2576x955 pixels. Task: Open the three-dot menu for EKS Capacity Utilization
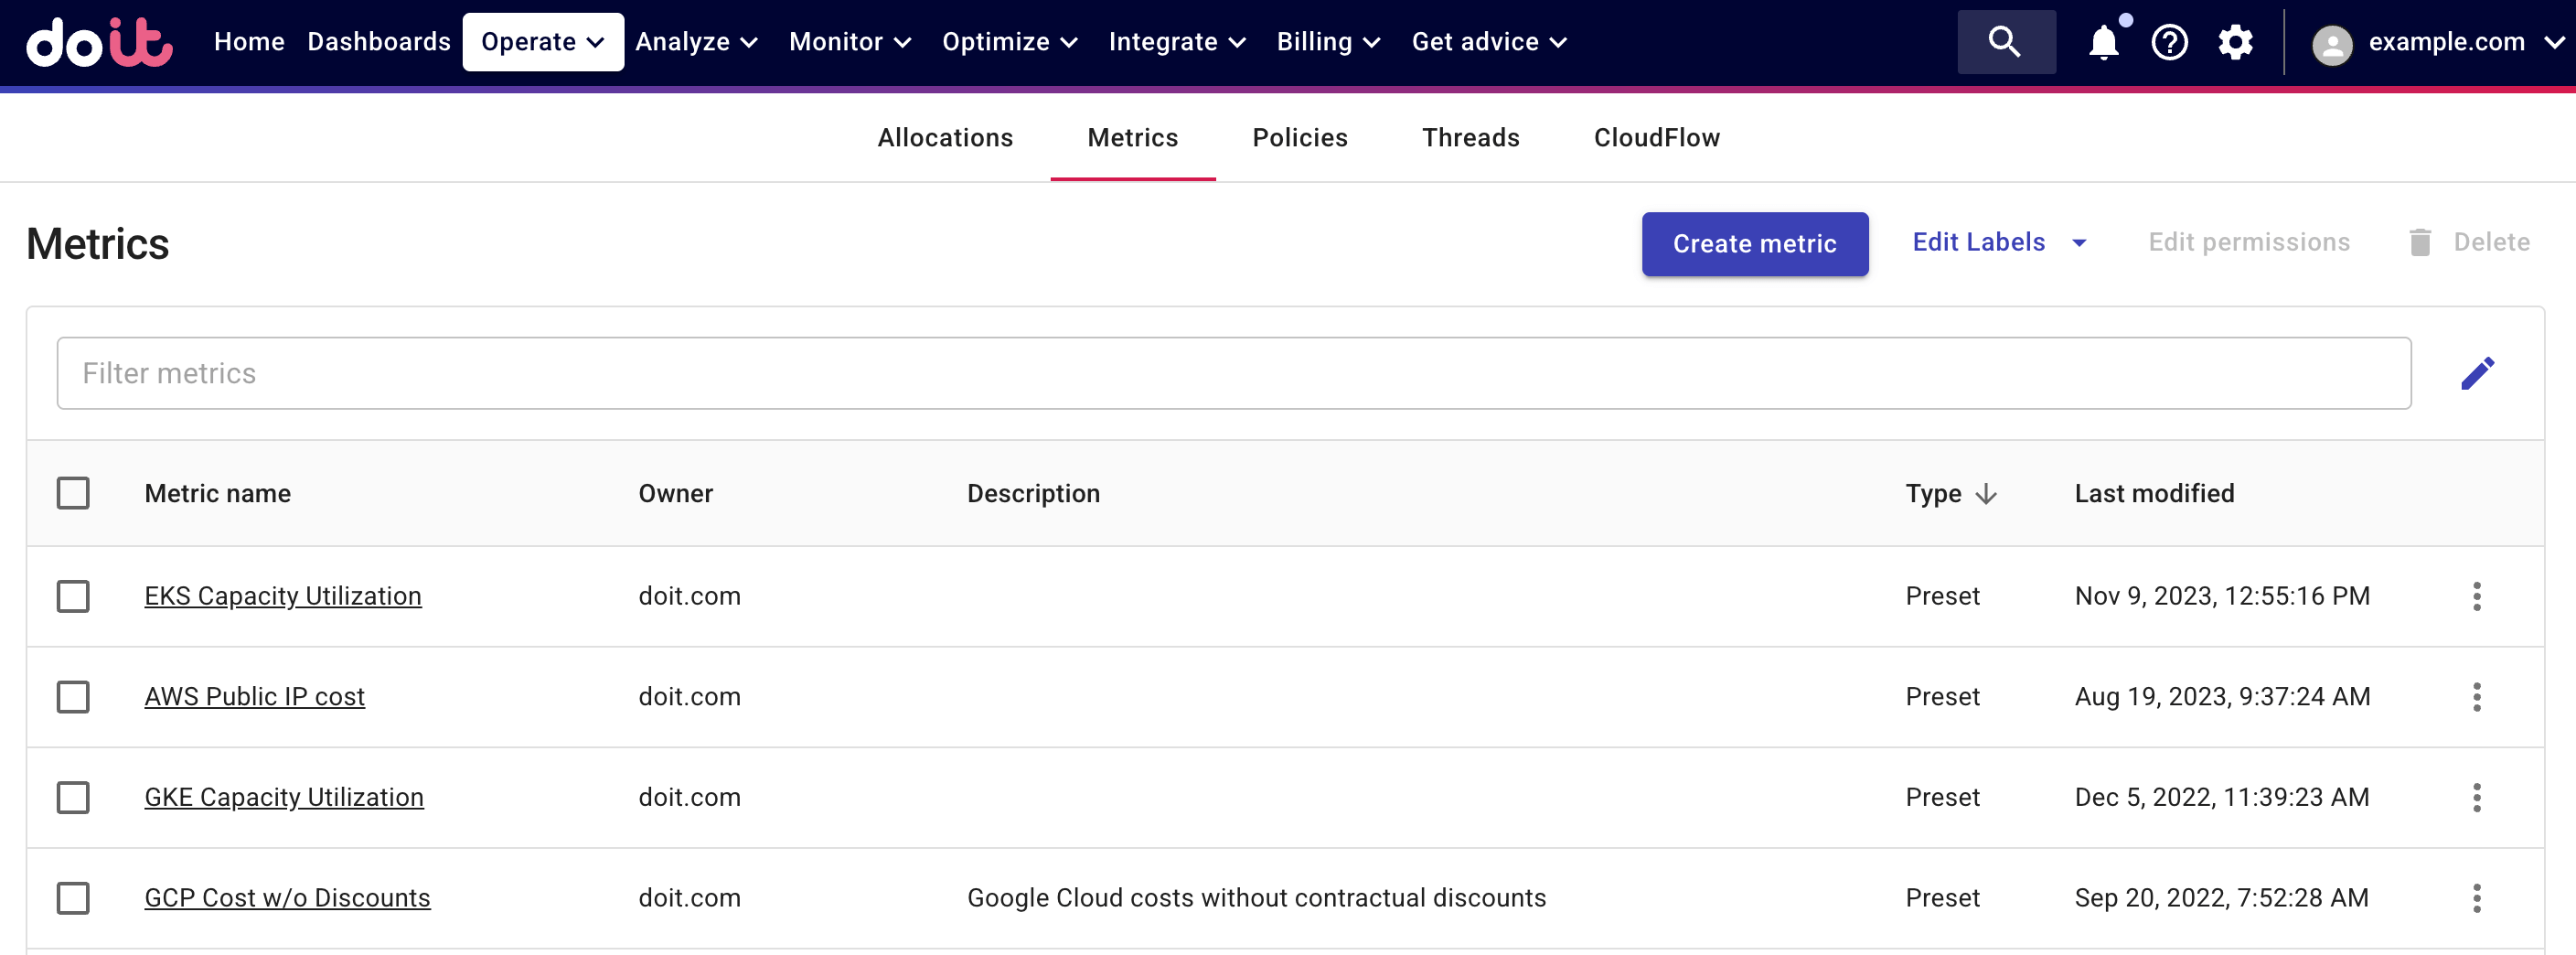coord(2476,596)
